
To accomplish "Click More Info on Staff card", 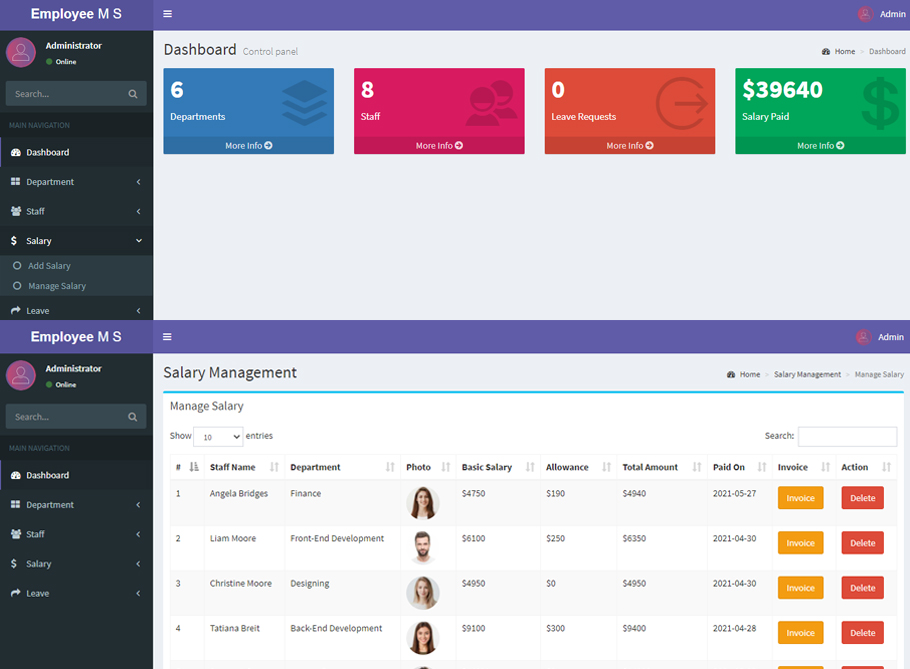I will (x=439, y=146).
